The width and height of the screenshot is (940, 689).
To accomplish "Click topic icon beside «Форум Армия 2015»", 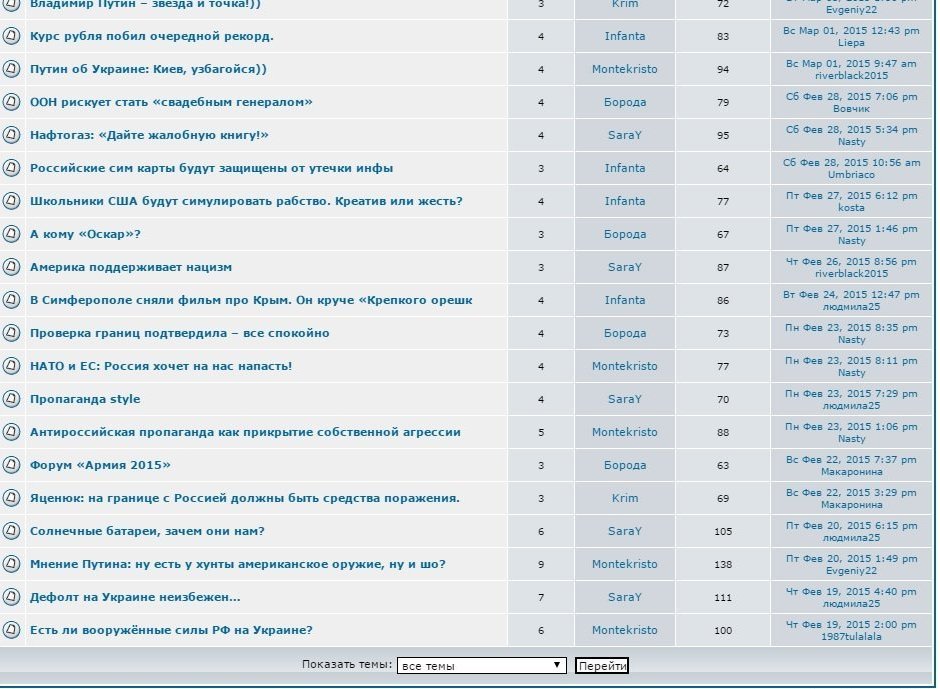I will point(11,465).
